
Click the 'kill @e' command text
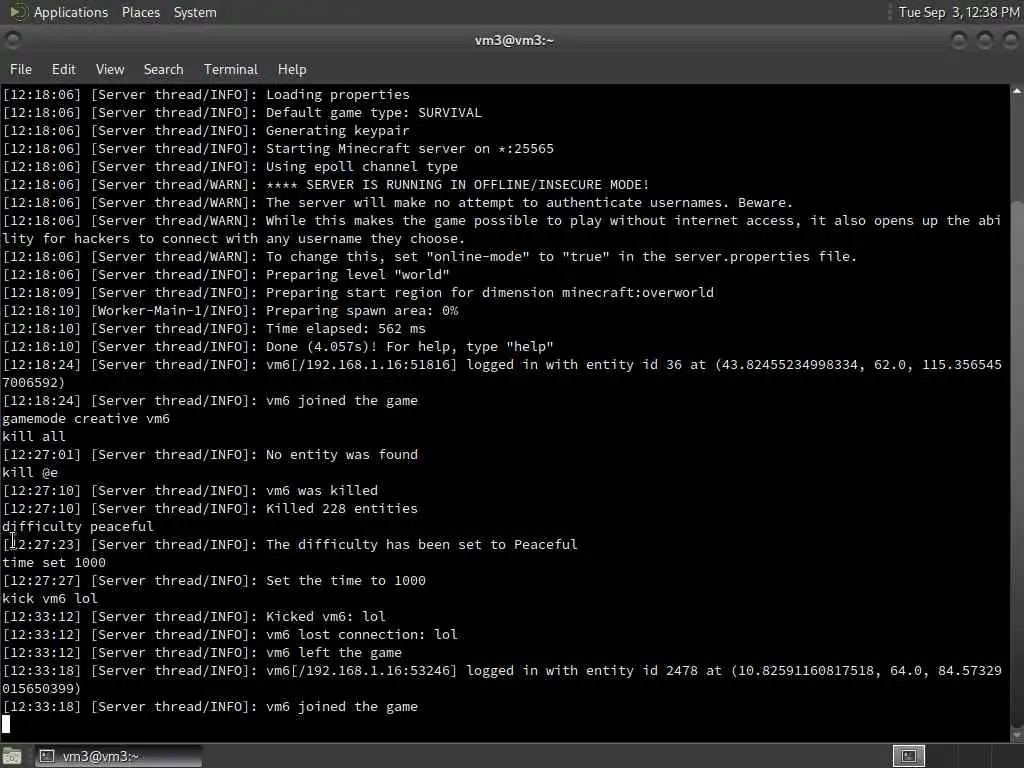[30, 472]
